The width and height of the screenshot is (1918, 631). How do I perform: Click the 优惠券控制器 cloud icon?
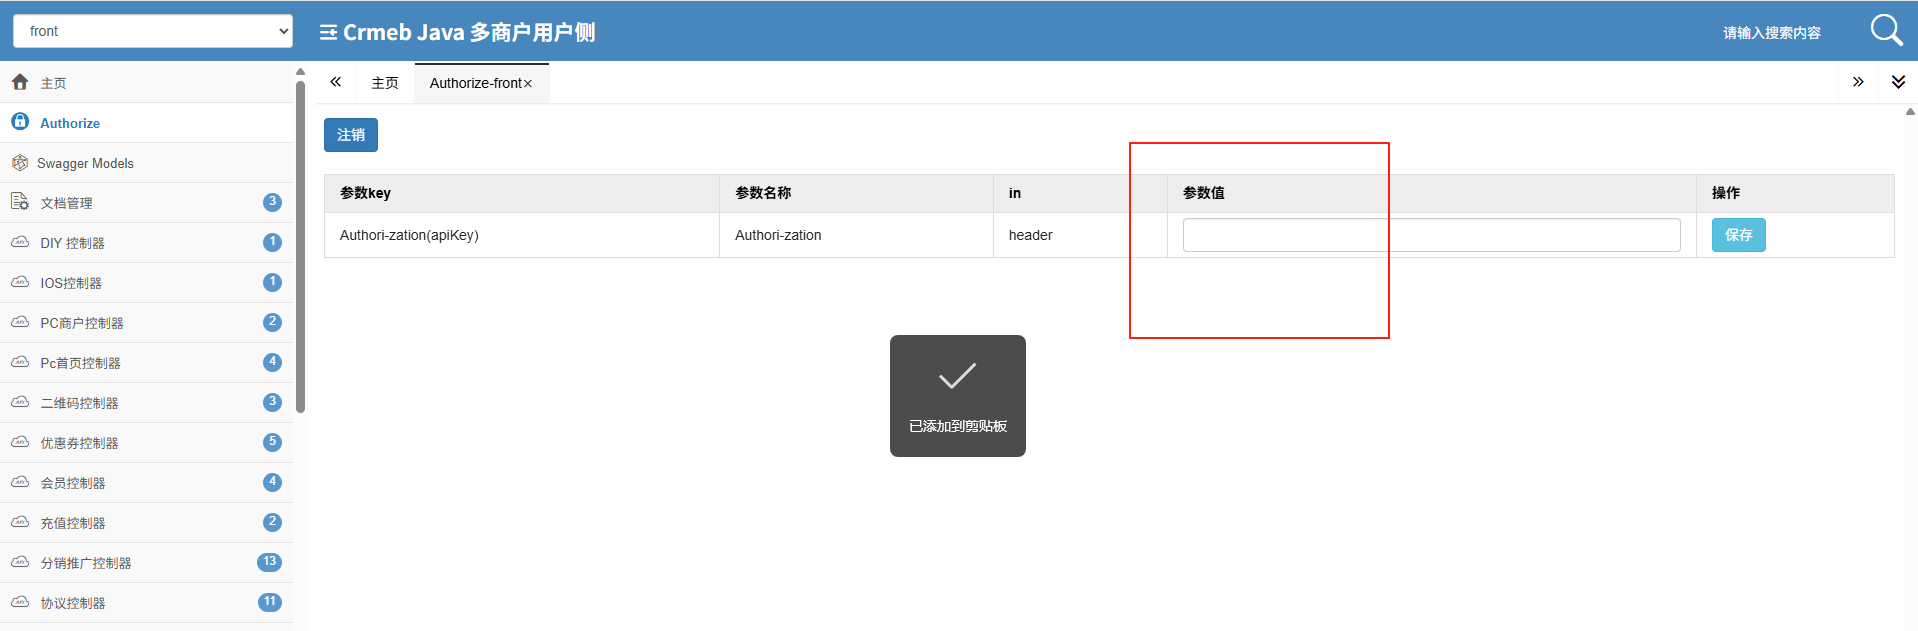(x=20, y=442)
